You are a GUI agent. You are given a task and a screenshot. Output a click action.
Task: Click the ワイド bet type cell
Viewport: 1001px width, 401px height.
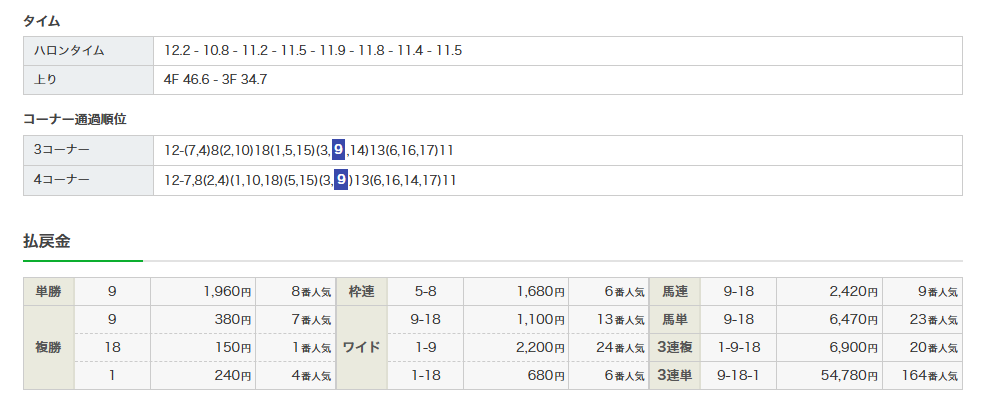[x=361, y=348]
